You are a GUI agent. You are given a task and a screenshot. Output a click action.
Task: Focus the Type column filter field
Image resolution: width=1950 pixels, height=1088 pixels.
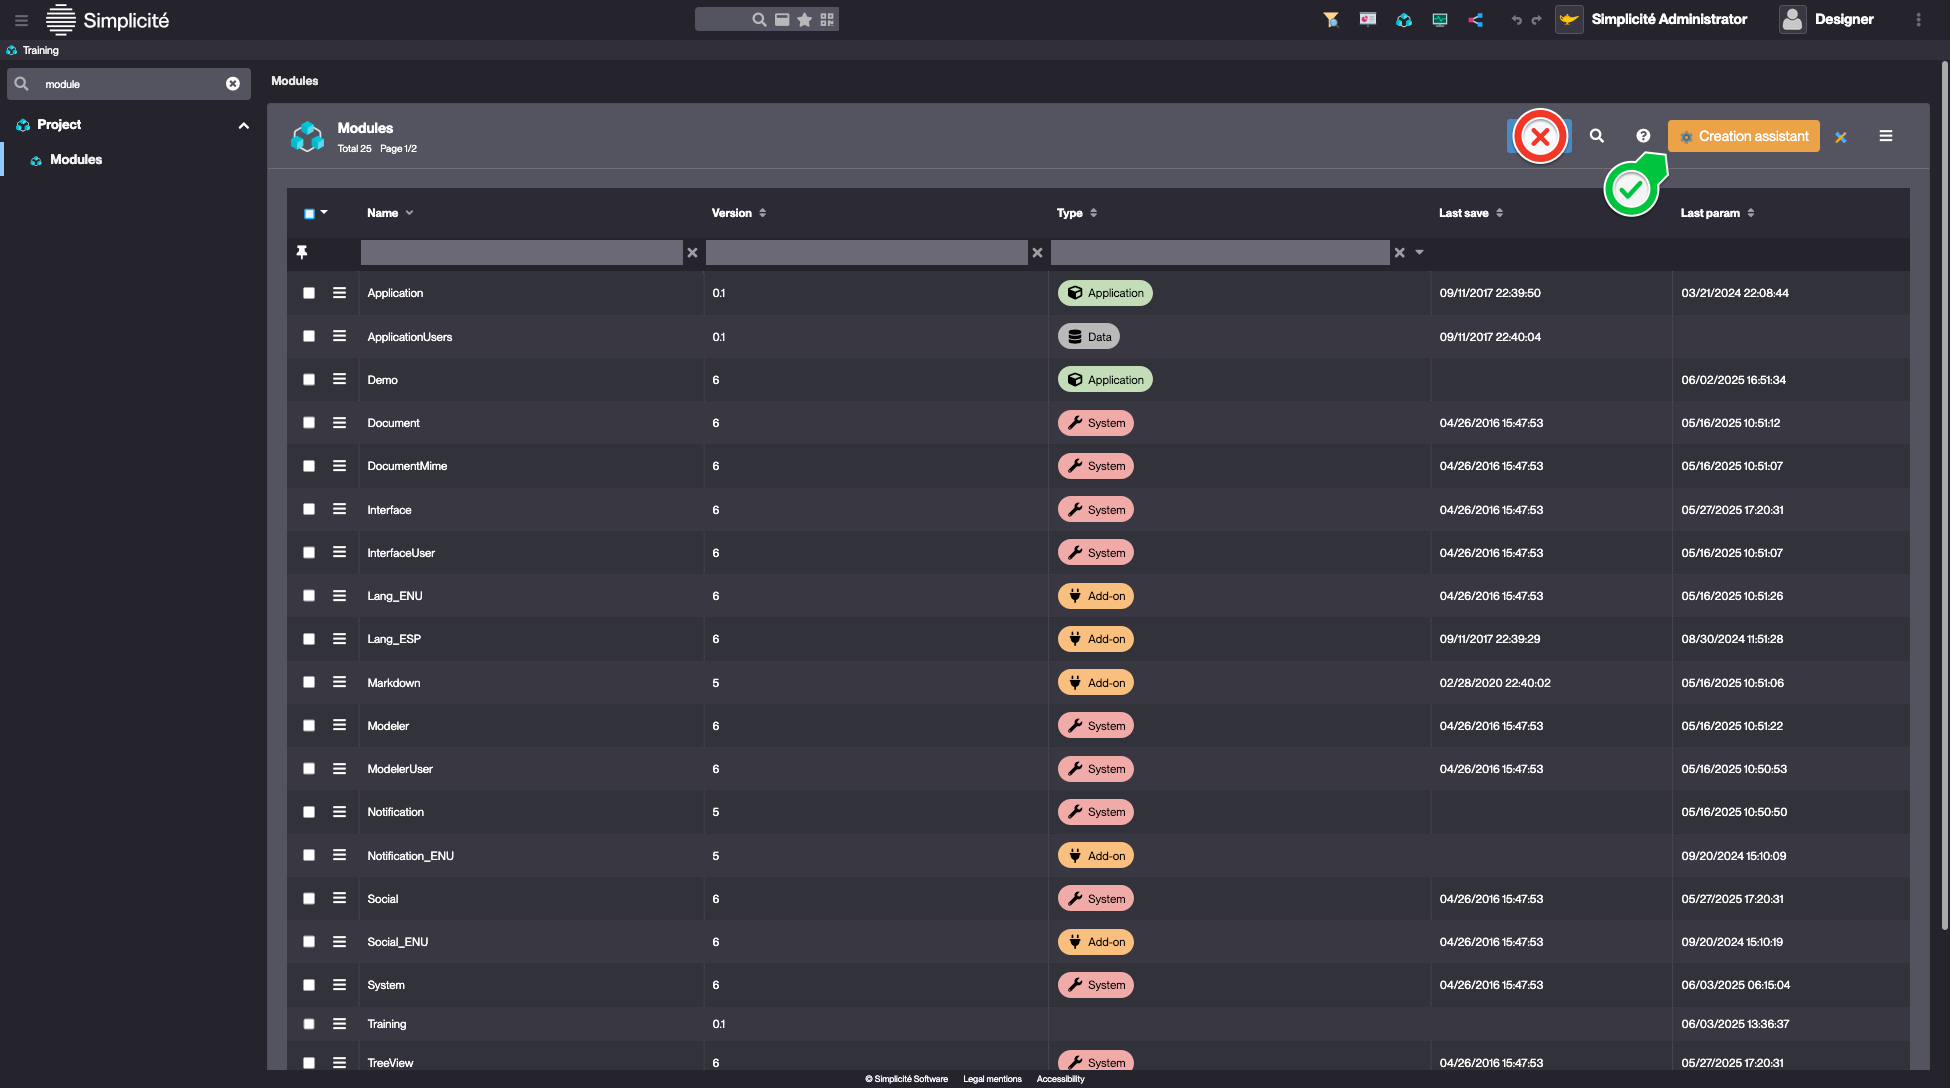pyautogui.click(x=1220, y=253)
